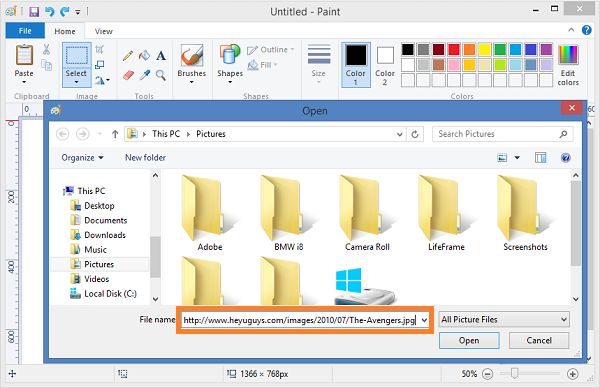Toggle the preview pane icon
Screen dimensions: 600x388
(x=540, y=158)
